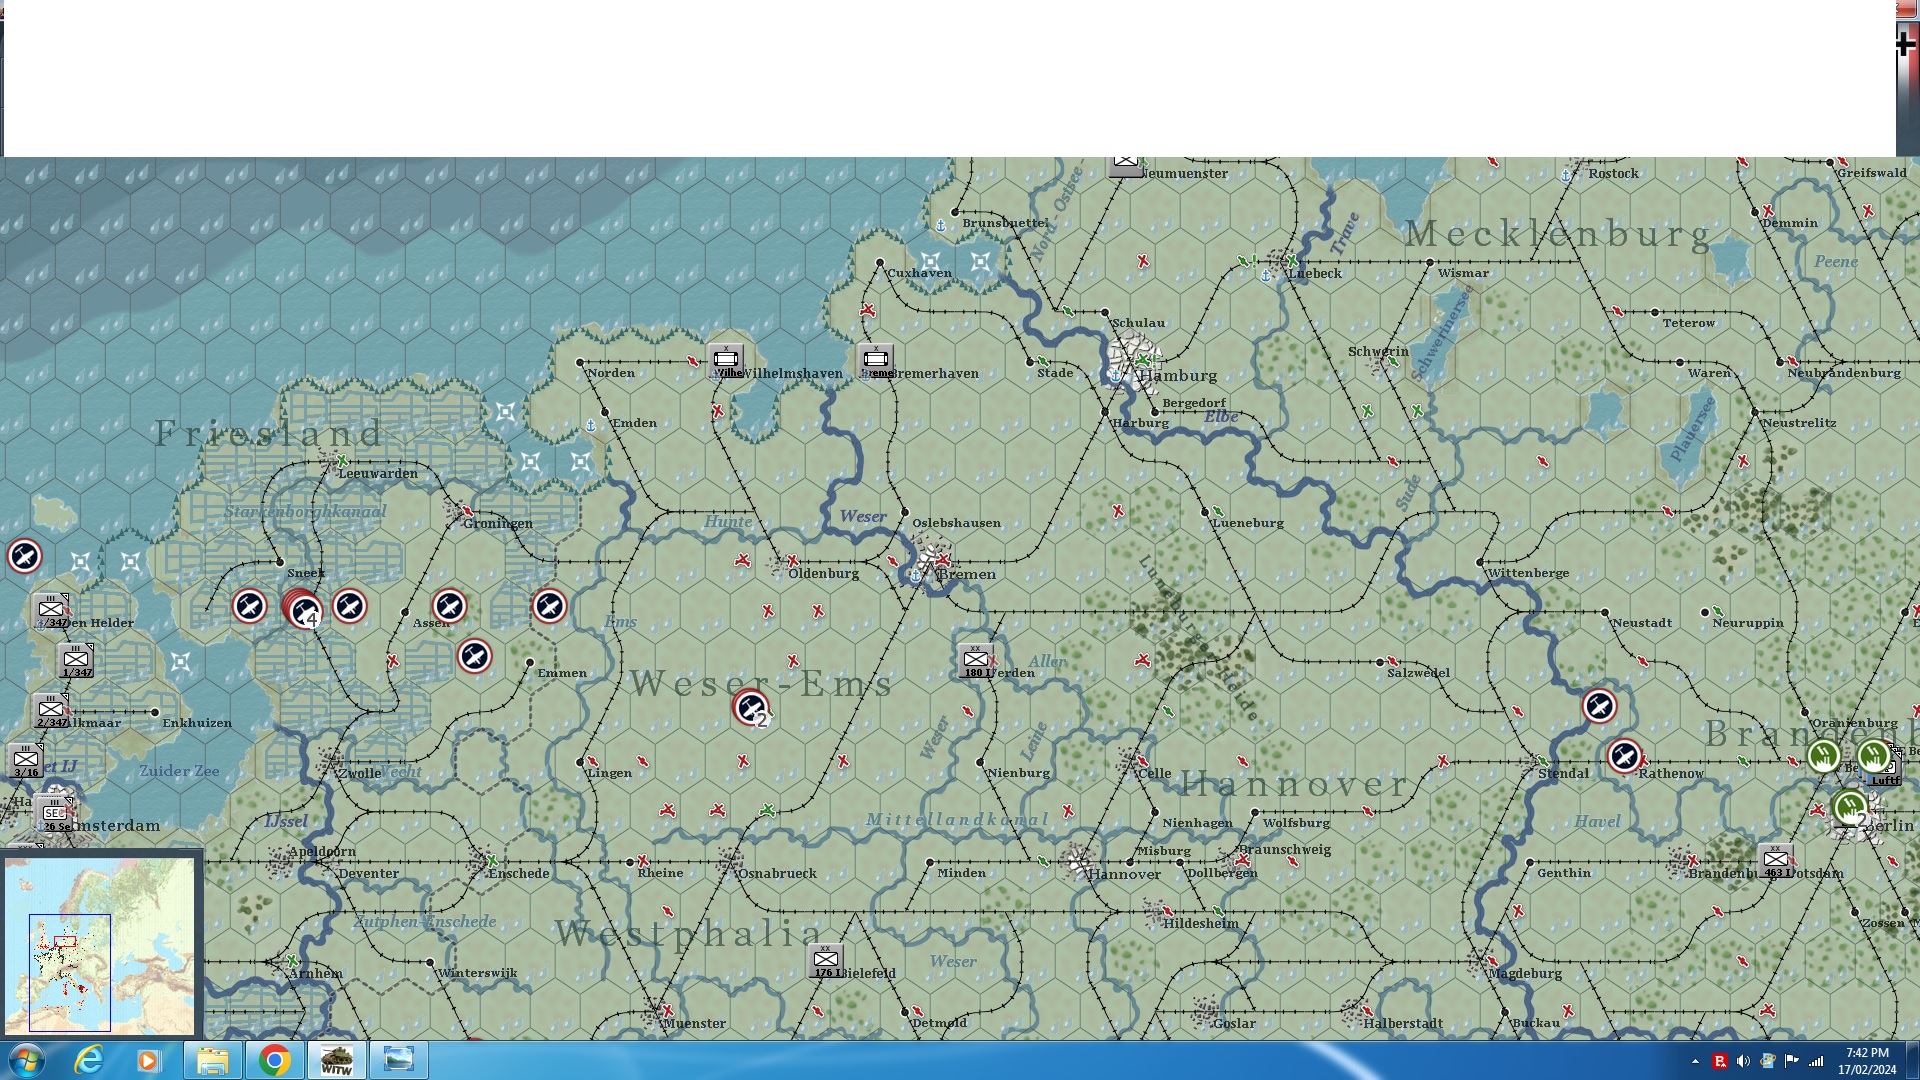The height and width of the screenshot is (1080, 1920).
Task: Click the Hamburg city hex
Action: (1133, 360)
